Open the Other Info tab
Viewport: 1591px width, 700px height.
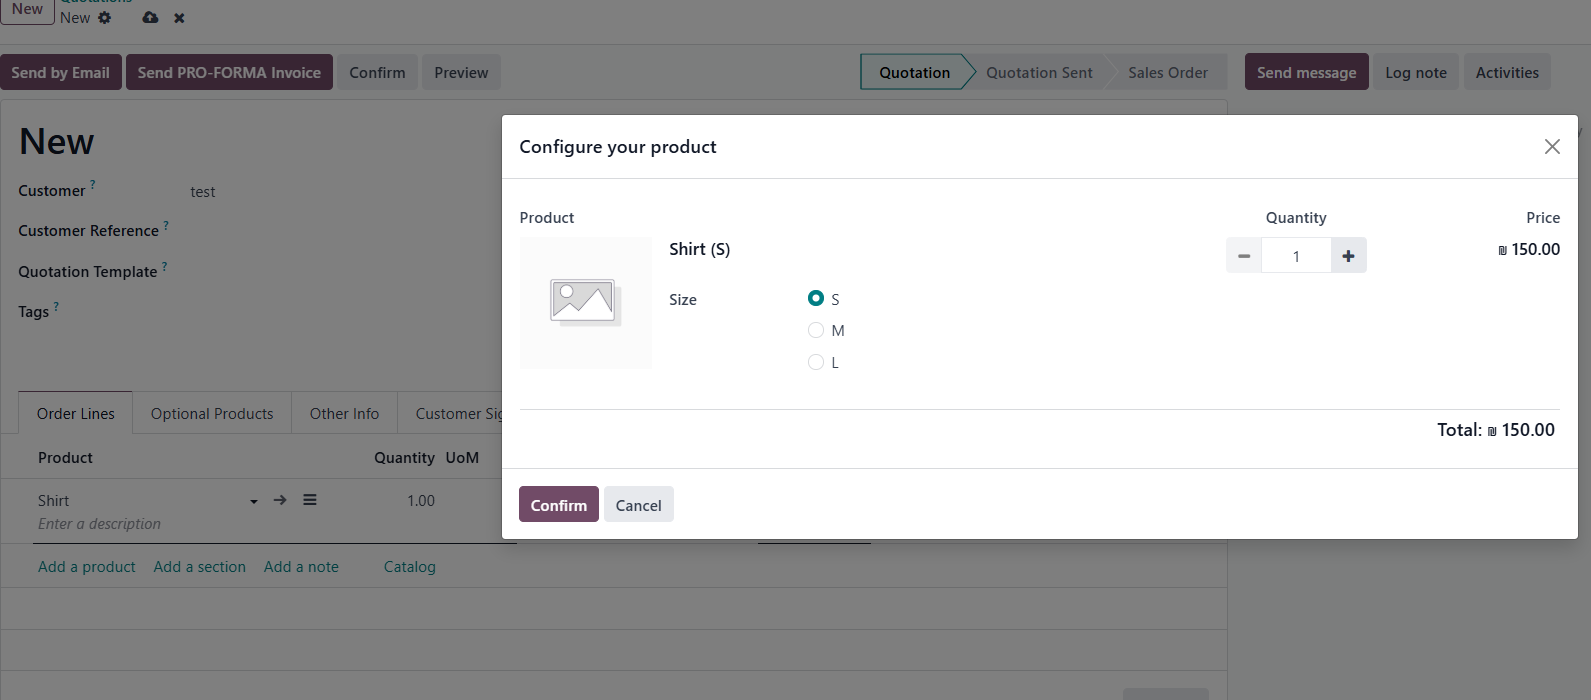tap(344, 414)
